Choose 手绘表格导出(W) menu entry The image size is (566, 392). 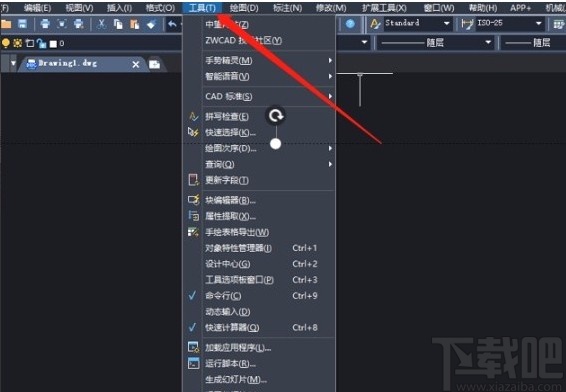click(258, 232)
